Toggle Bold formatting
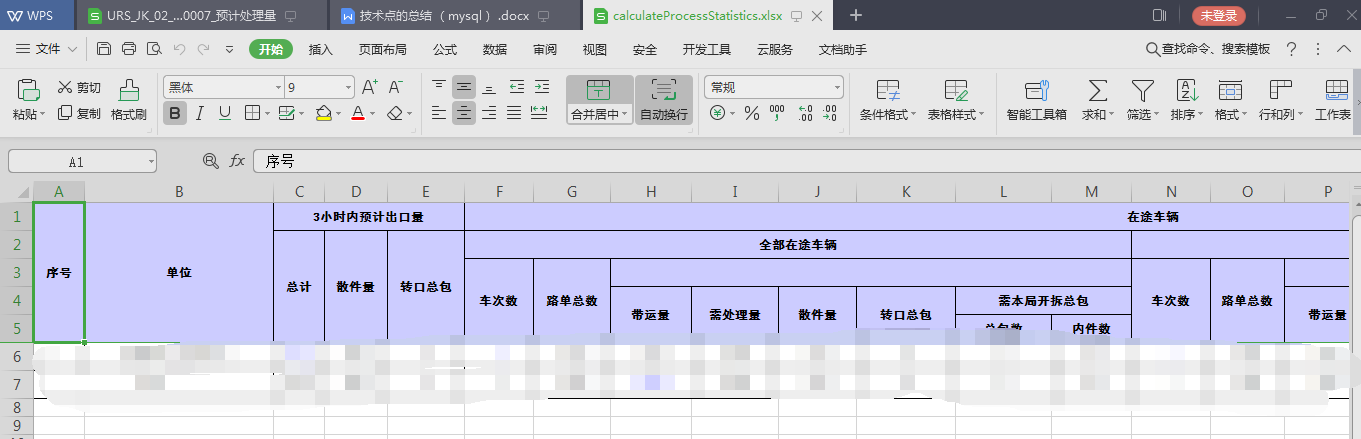Viewport: 1361px width, 439px height. (175, 113)
